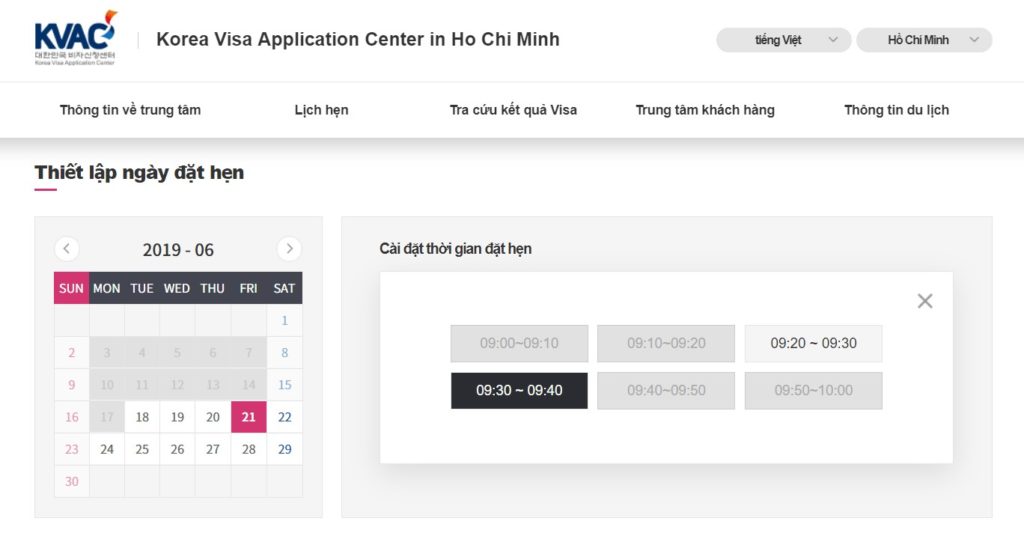This screenshot has width=1024, height=533.
Task: Open Thông tin về trung tâm menu
Action: 130,110
